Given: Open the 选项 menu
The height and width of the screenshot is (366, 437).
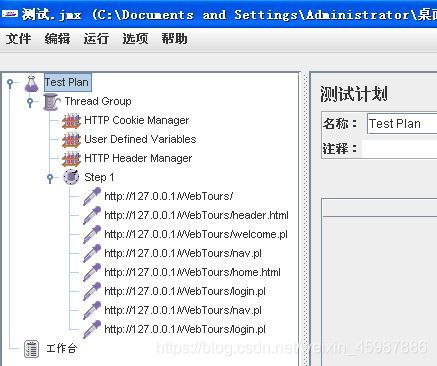Looking at the screenshot, I should pos(135,39).
